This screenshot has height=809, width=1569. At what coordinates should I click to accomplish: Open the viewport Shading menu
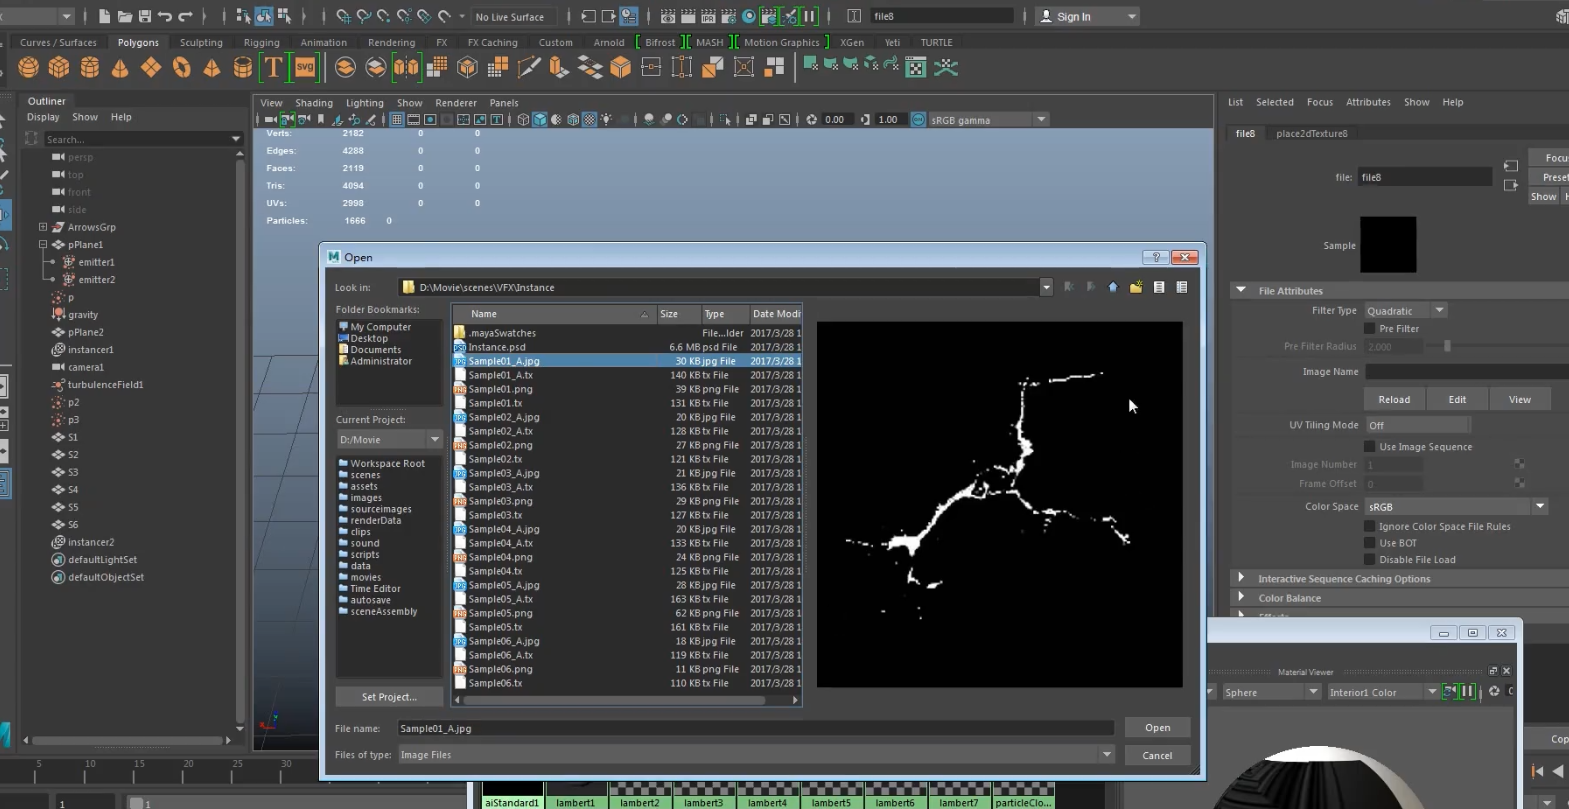tap(314, 102)
